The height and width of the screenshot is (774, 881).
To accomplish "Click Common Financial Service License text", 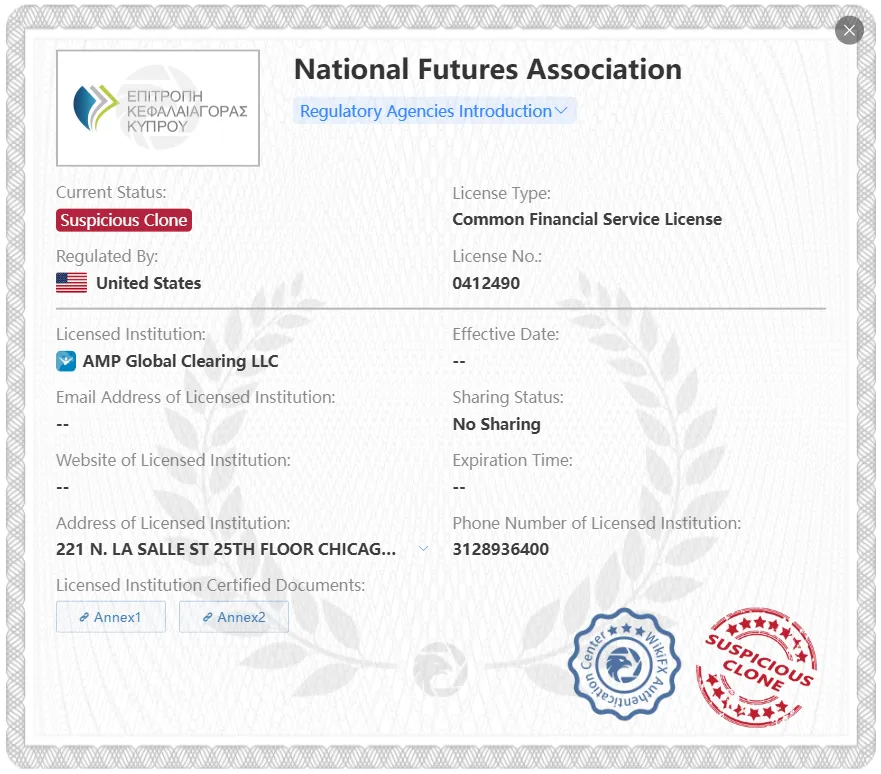I will [x=587, y=219].
